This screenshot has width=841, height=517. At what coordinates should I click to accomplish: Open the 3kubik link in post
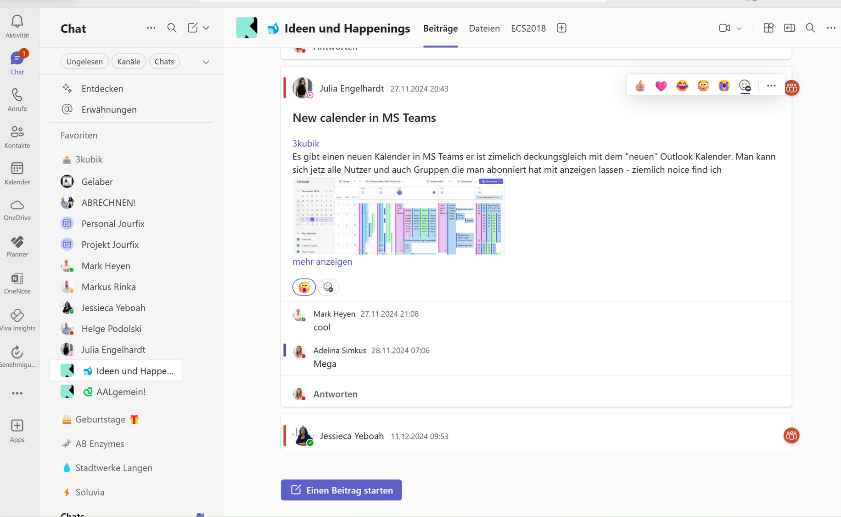[306, 143]
